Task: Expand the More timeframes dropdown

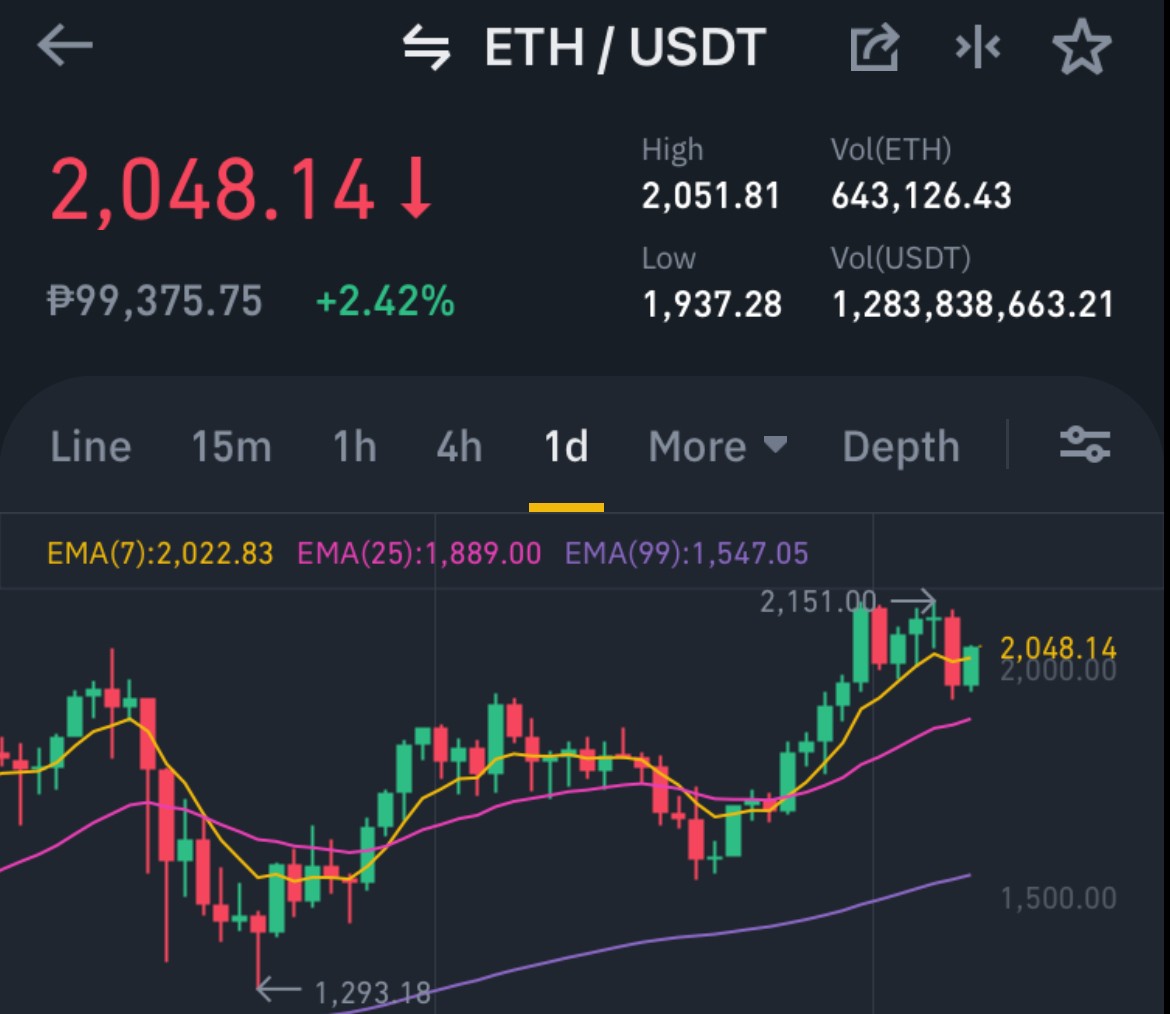Action: click(x=717, y=446)
